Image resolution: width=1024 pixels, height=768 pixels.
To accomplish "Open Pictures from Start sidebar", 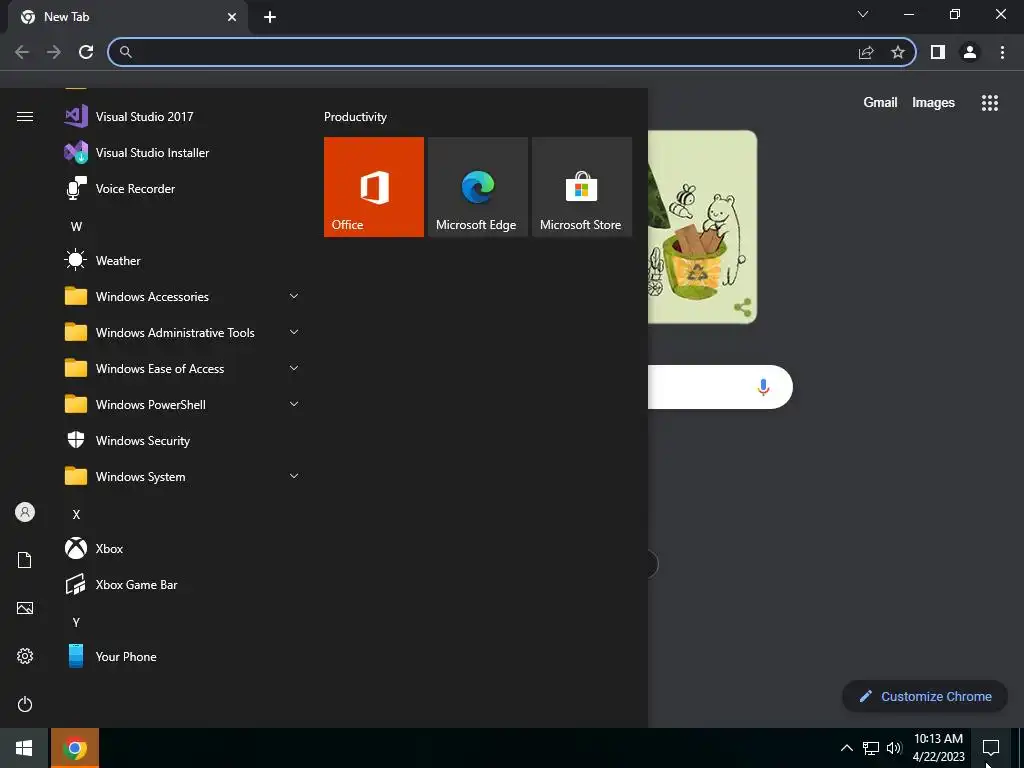I will point(25,608).
